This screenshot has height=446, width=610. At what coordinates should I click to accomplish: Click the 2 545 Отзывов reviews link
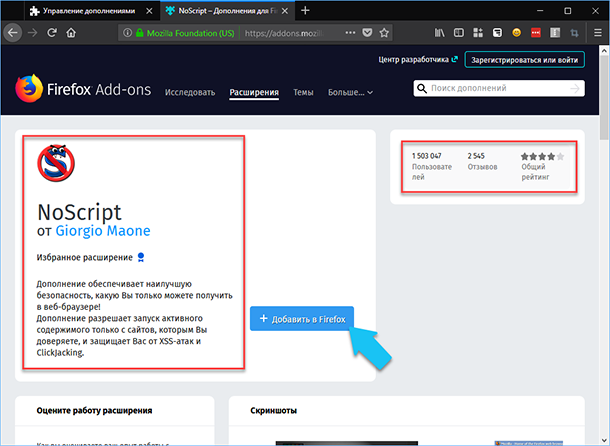pyautogui.click(x=482, y=161)
